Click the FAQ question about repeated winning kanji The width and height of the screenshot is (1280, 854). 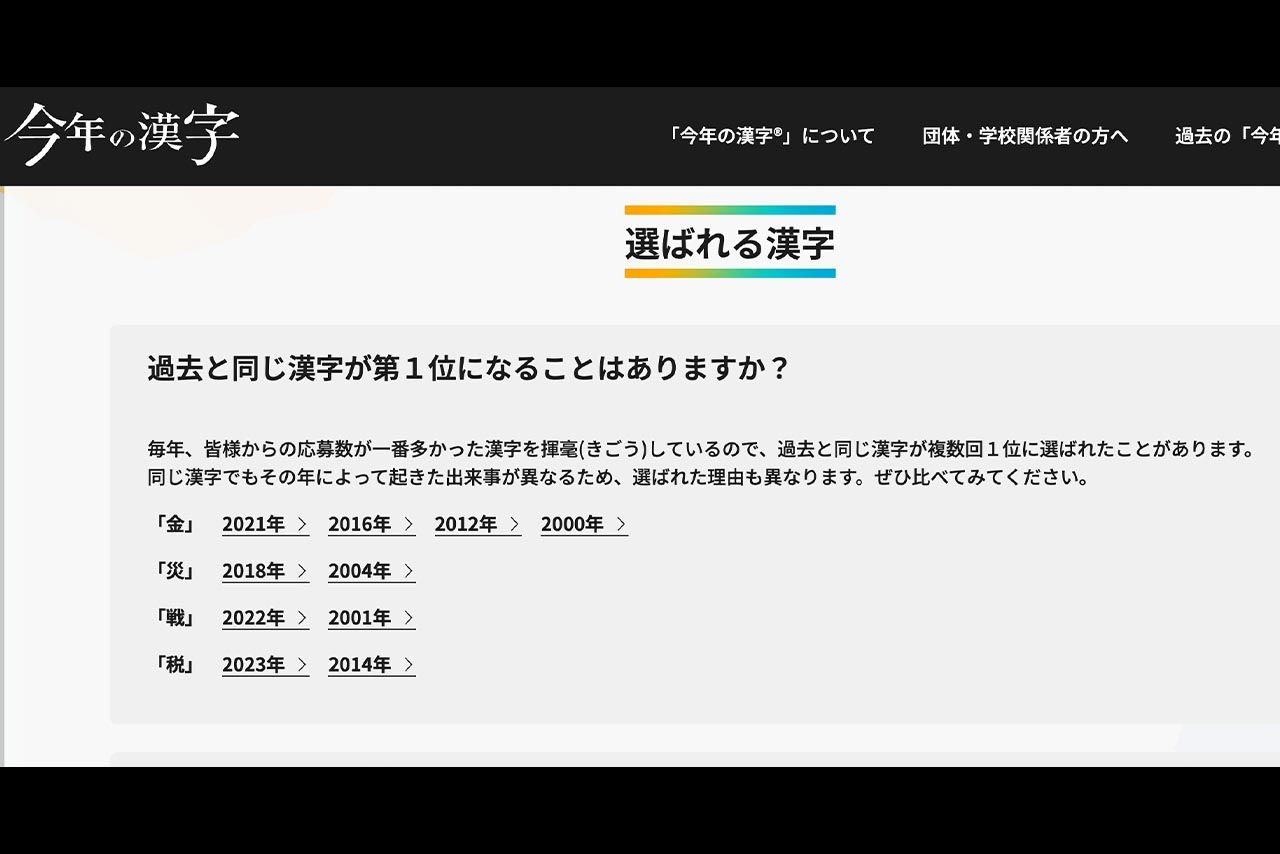point(468,367)
